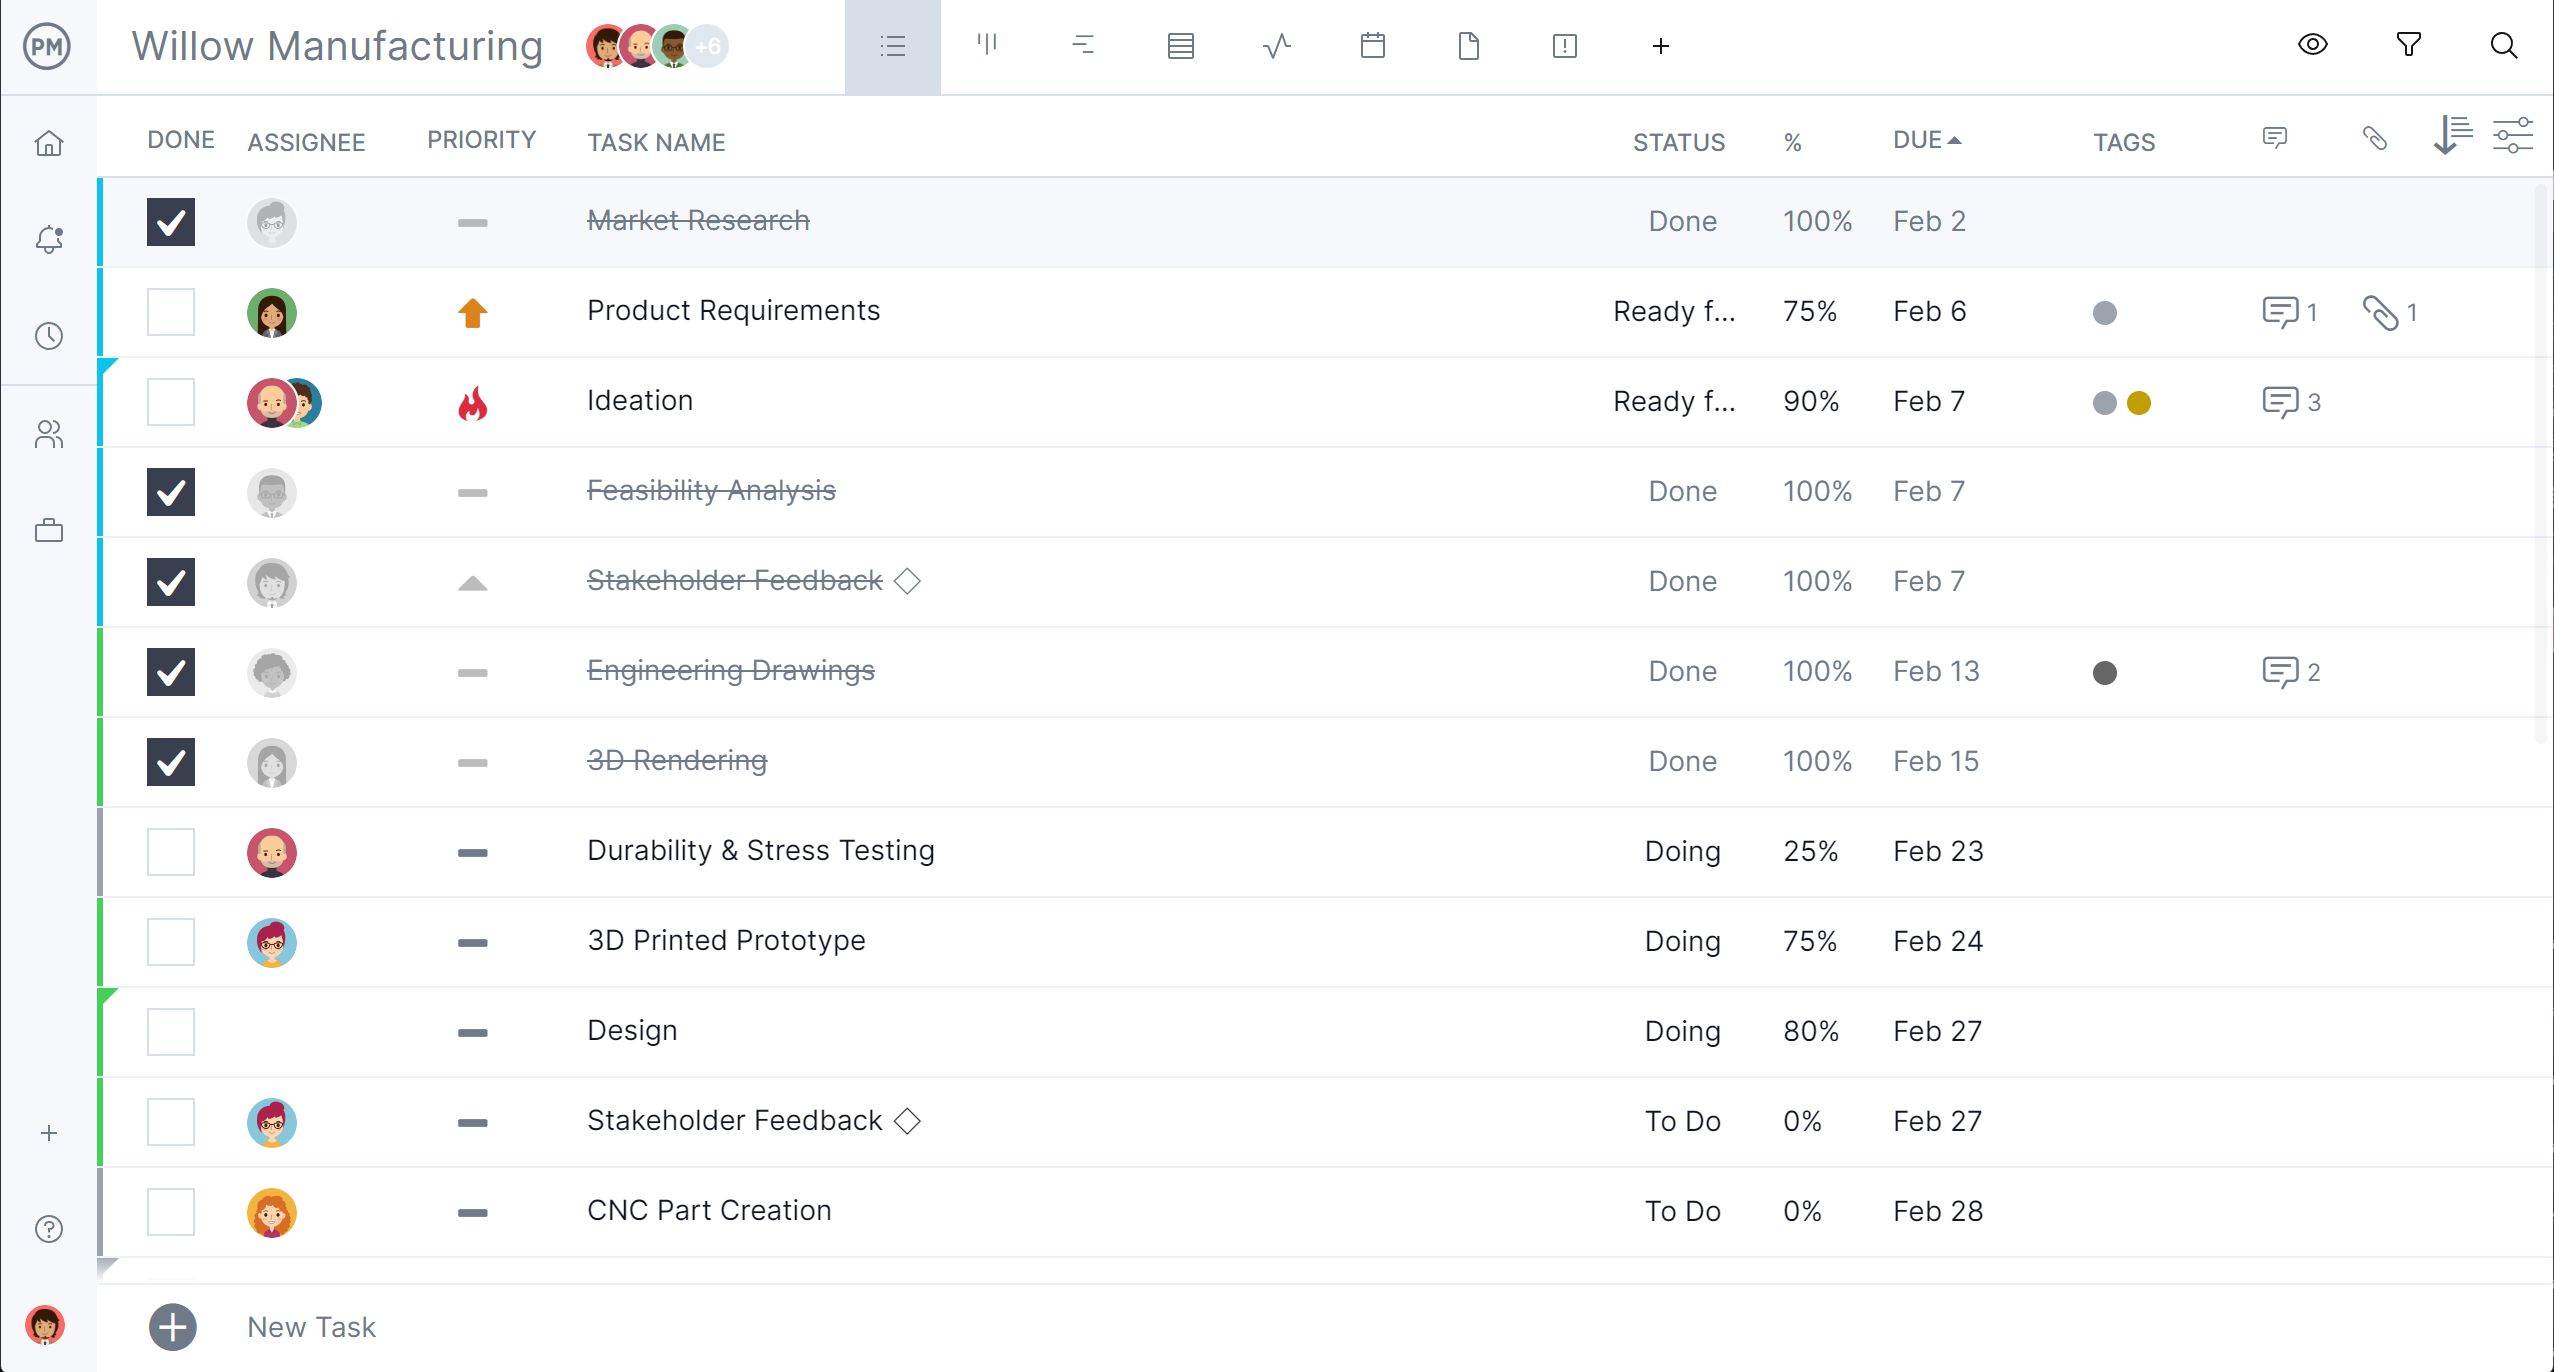Check the Durability & Stress Testing done checkbox
Viewport: 2554px width, 1372px height.
(x=169, y=850)
